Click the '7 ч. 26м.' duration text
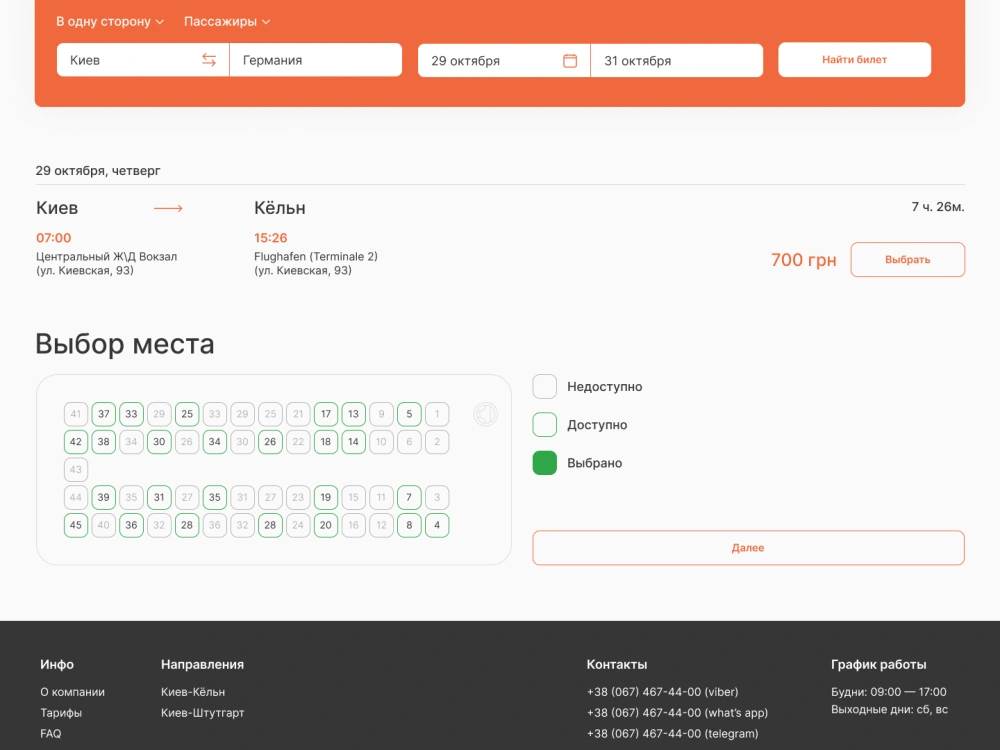 point(938,207)
